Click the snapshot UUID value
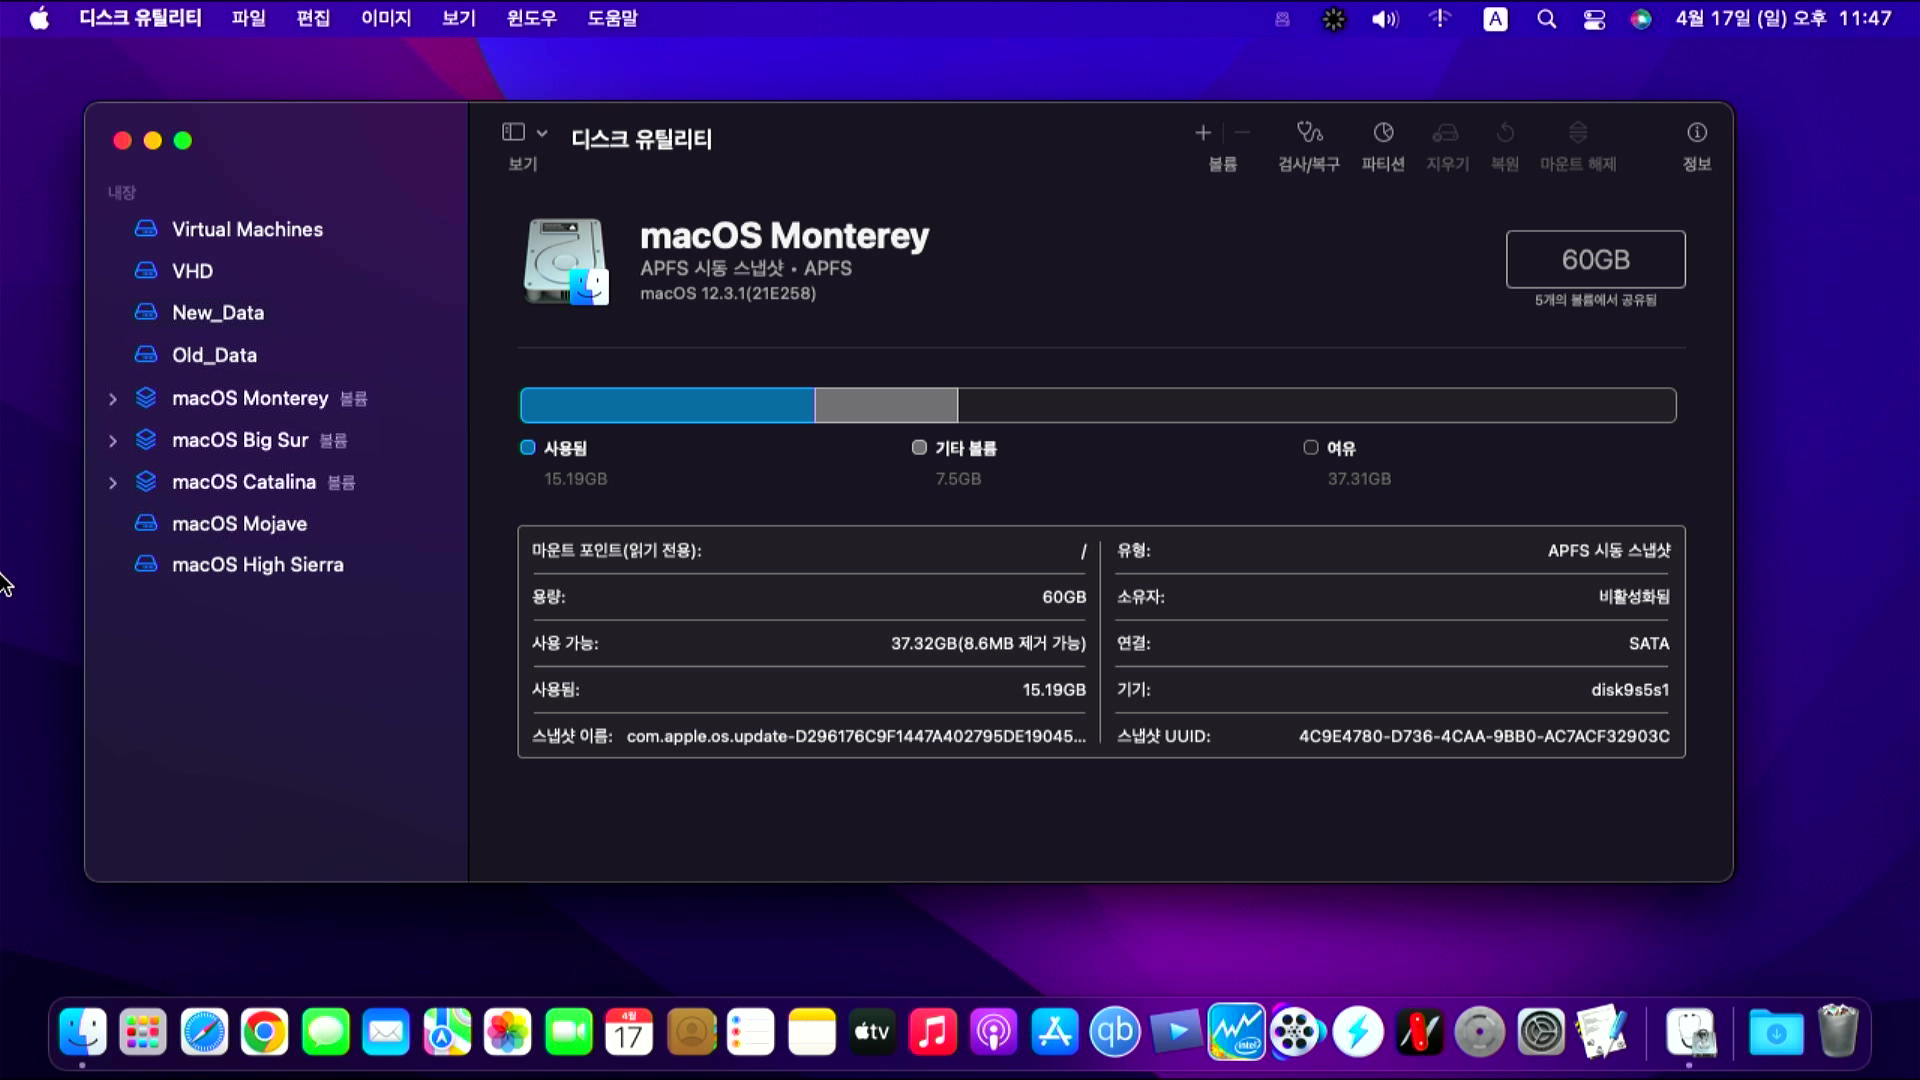This screenshot has width=1920, height=1080. (x=1484, y=736)
